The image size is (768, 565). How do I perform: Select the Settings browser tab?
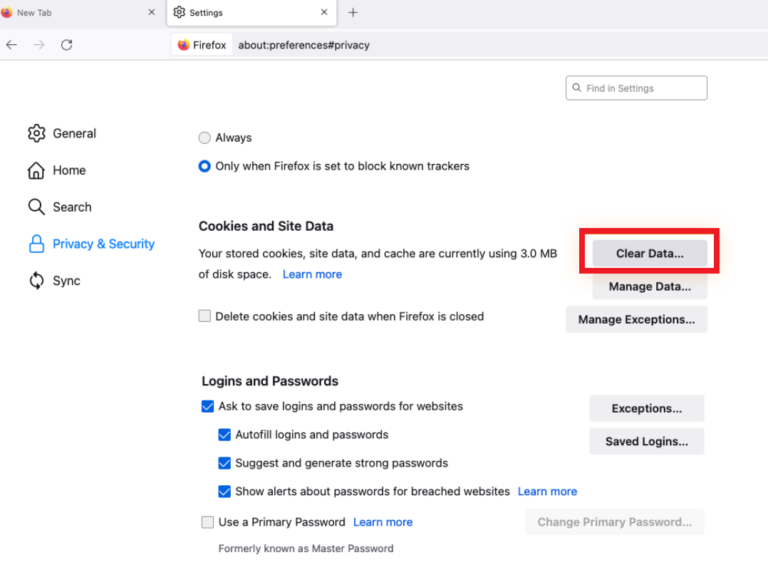(x=240, y=13)
